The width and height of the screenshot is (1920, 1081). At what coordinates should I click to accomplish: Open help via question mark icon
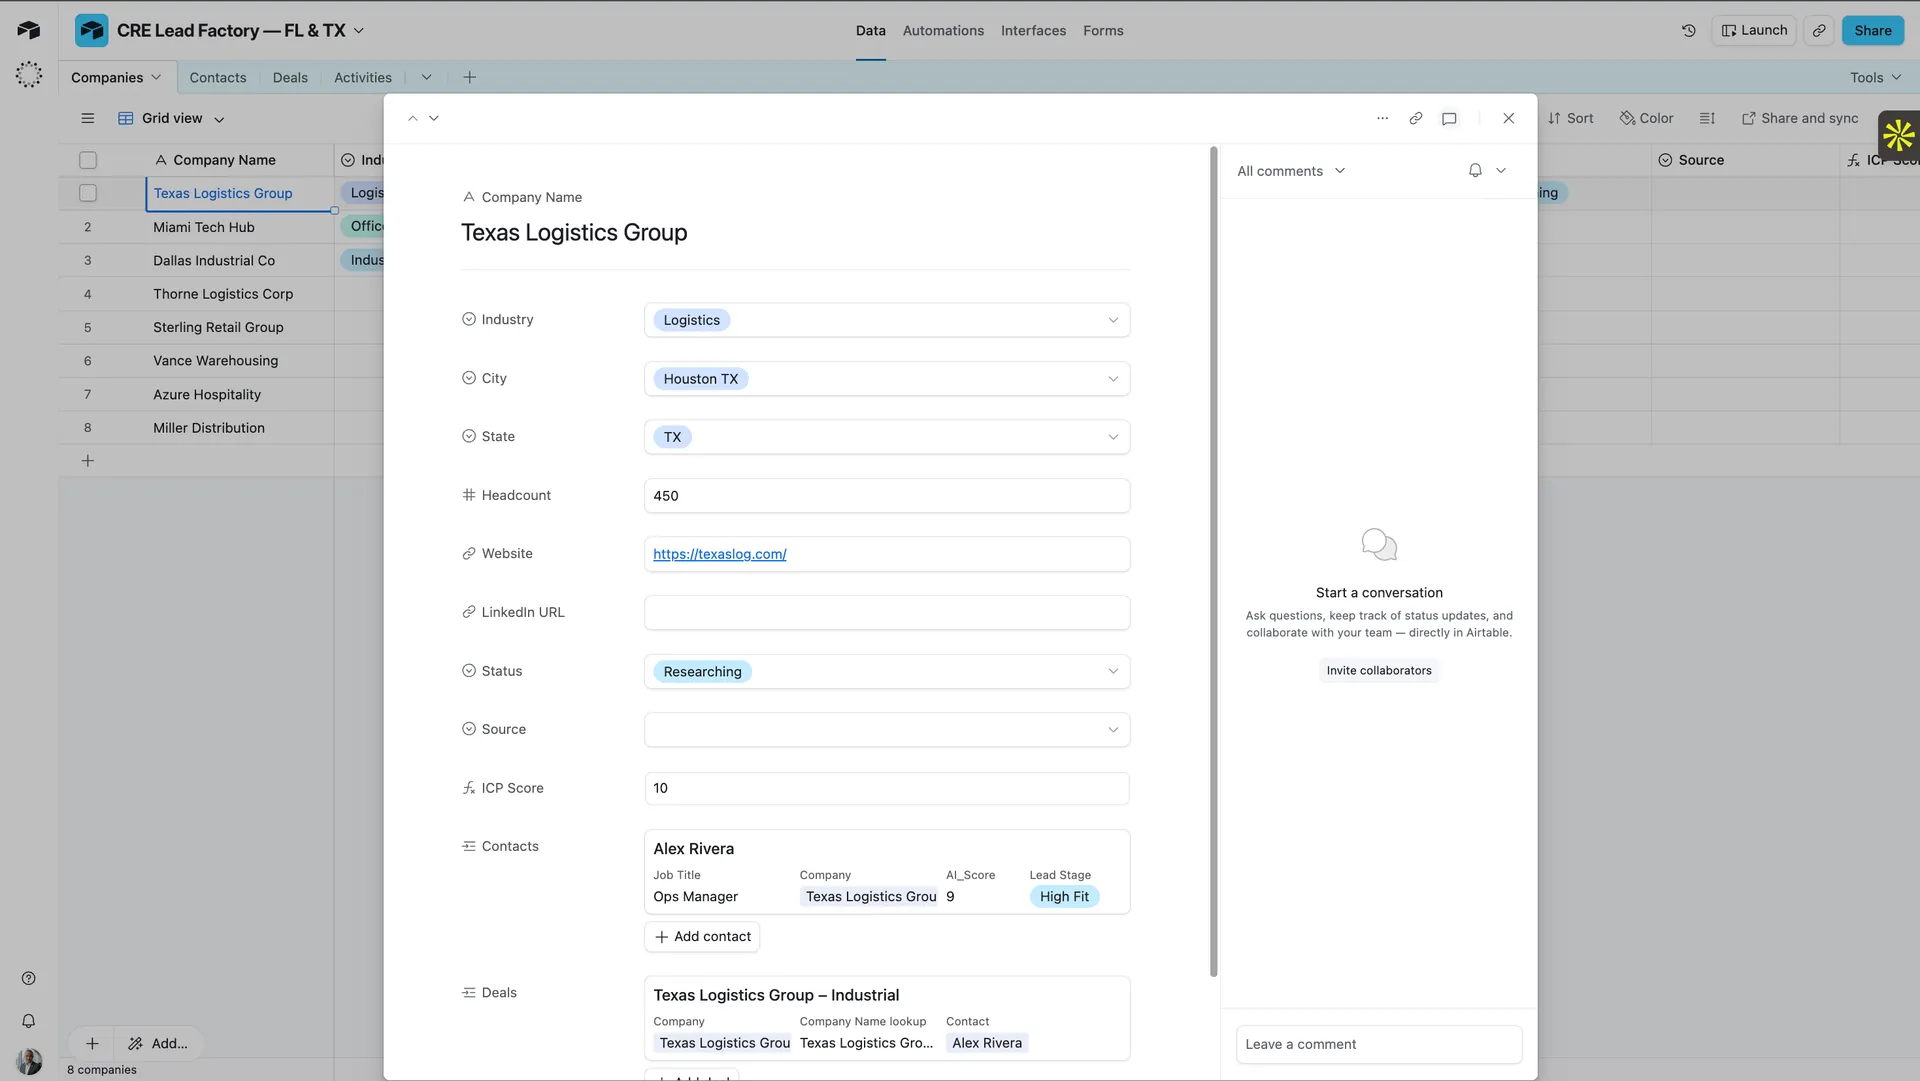coord(28,978)
